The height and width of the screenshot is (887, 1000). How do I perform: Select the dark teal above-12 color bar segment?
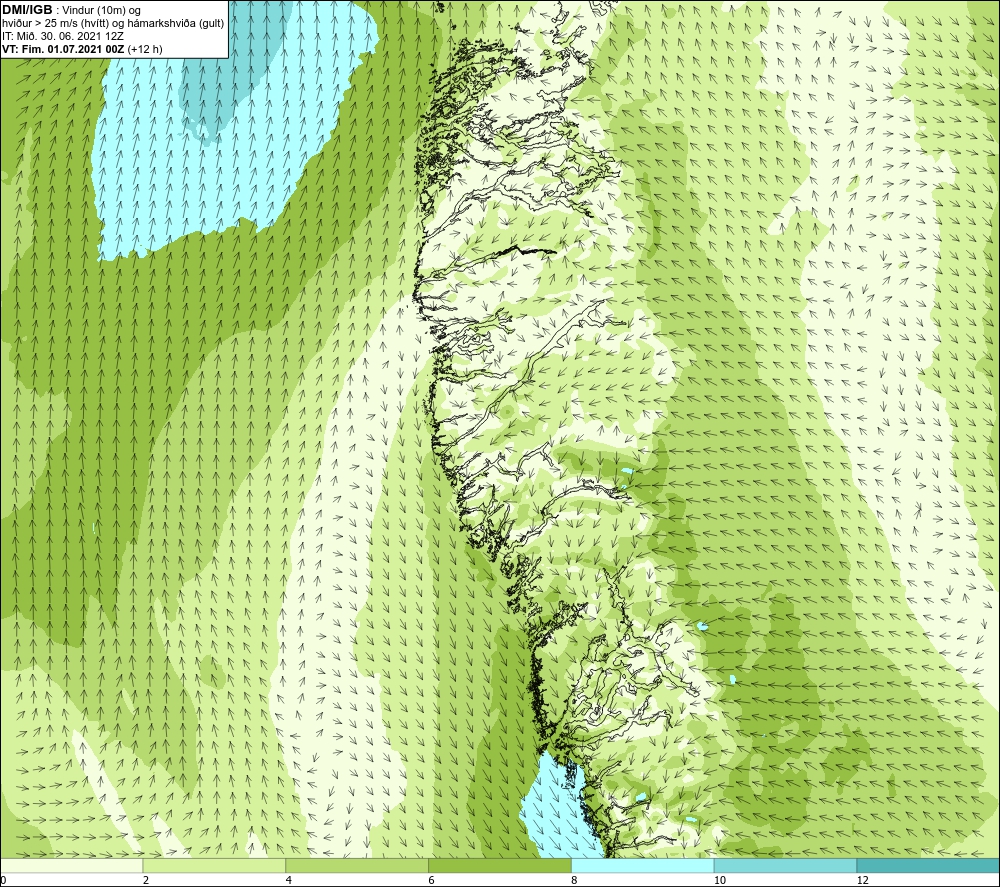pos(929,865)
